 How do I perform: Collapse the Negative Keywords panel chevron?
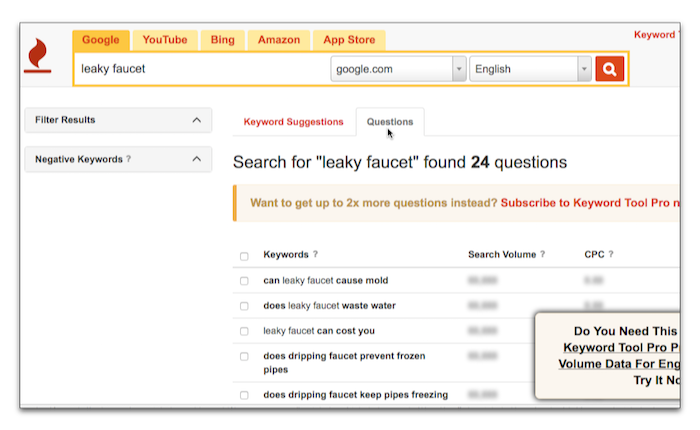tap(196, 159)
